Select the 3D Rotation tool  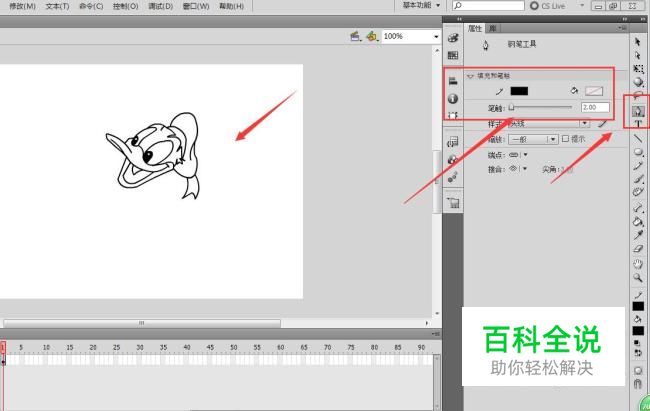point(638,82)
